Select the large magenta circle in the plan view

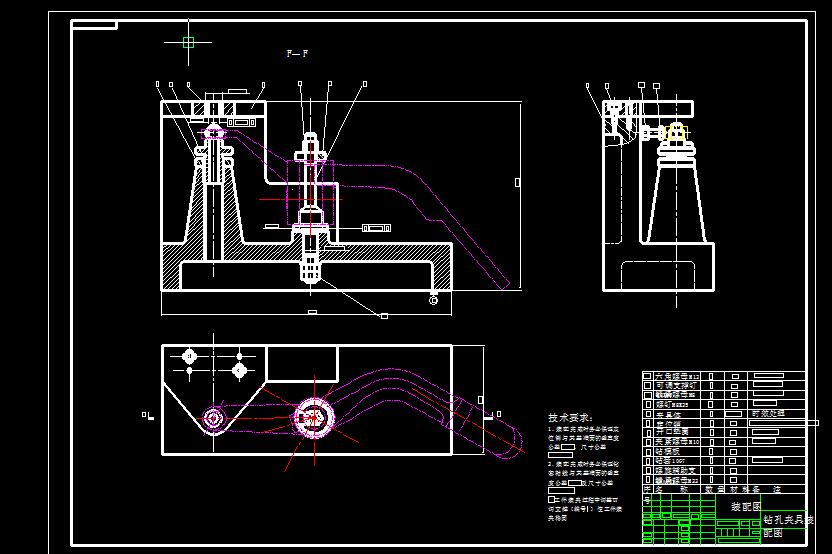[x=315, y=418]
